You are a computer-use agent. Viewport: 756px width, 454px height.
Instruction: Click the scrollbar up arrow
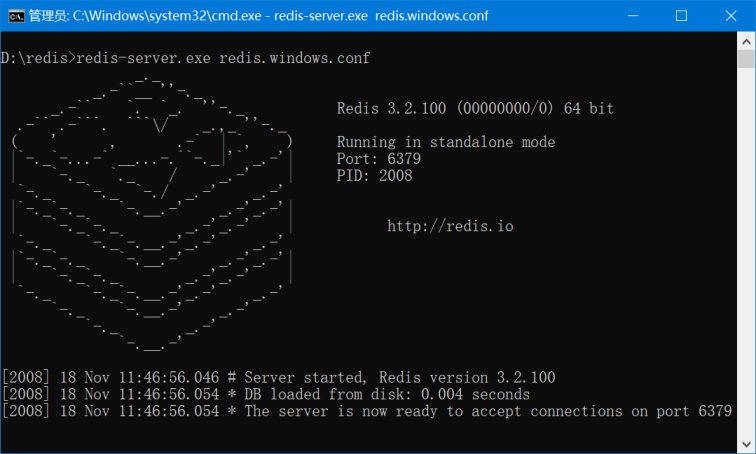pos(746,42)
